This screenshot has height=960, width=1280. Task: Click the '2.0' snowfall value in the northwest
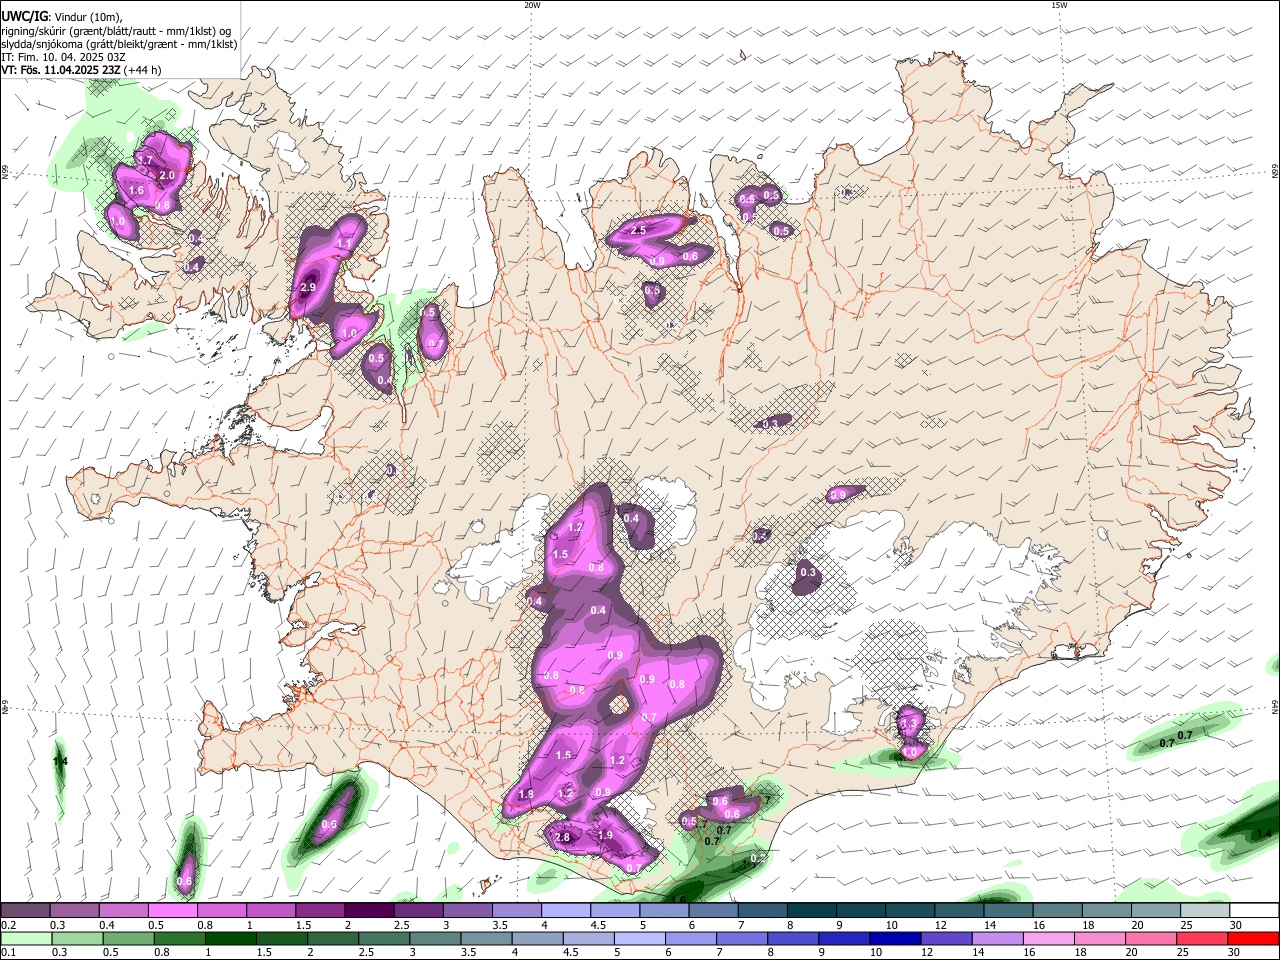click(x=167, y=175)
